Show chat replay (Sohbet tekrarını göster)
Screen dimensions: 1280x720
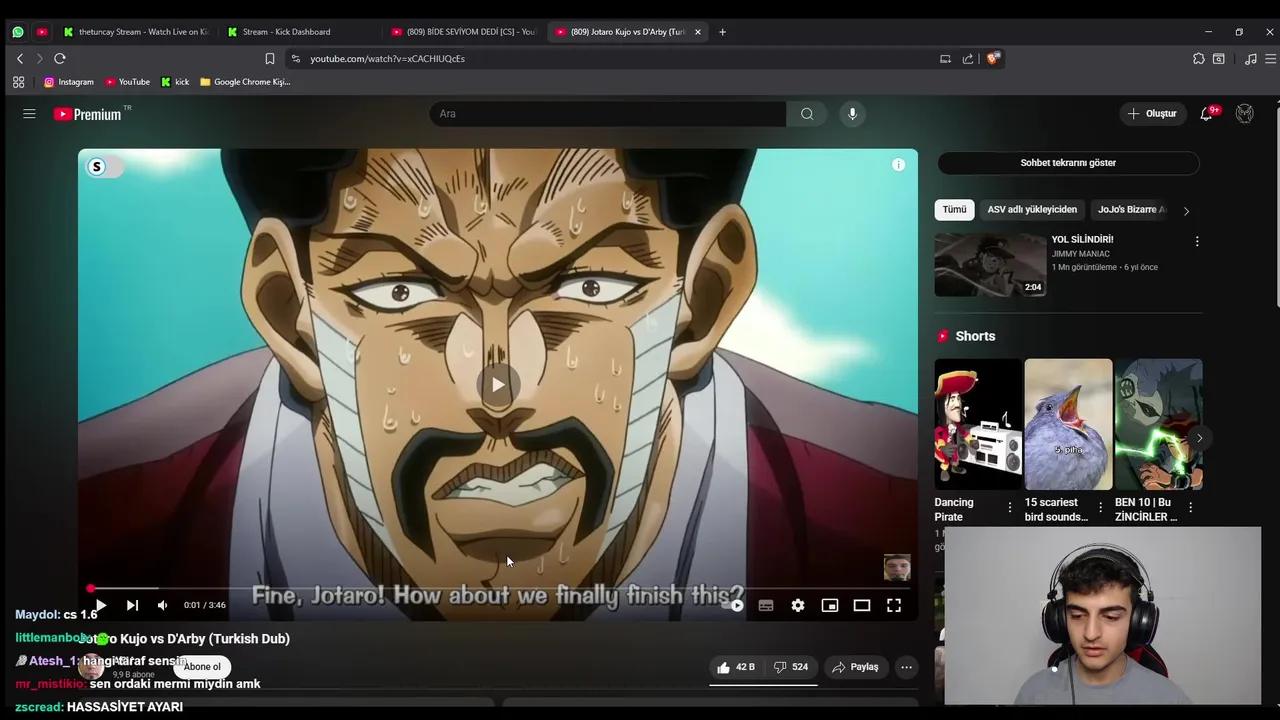[x=1068, y=163]
